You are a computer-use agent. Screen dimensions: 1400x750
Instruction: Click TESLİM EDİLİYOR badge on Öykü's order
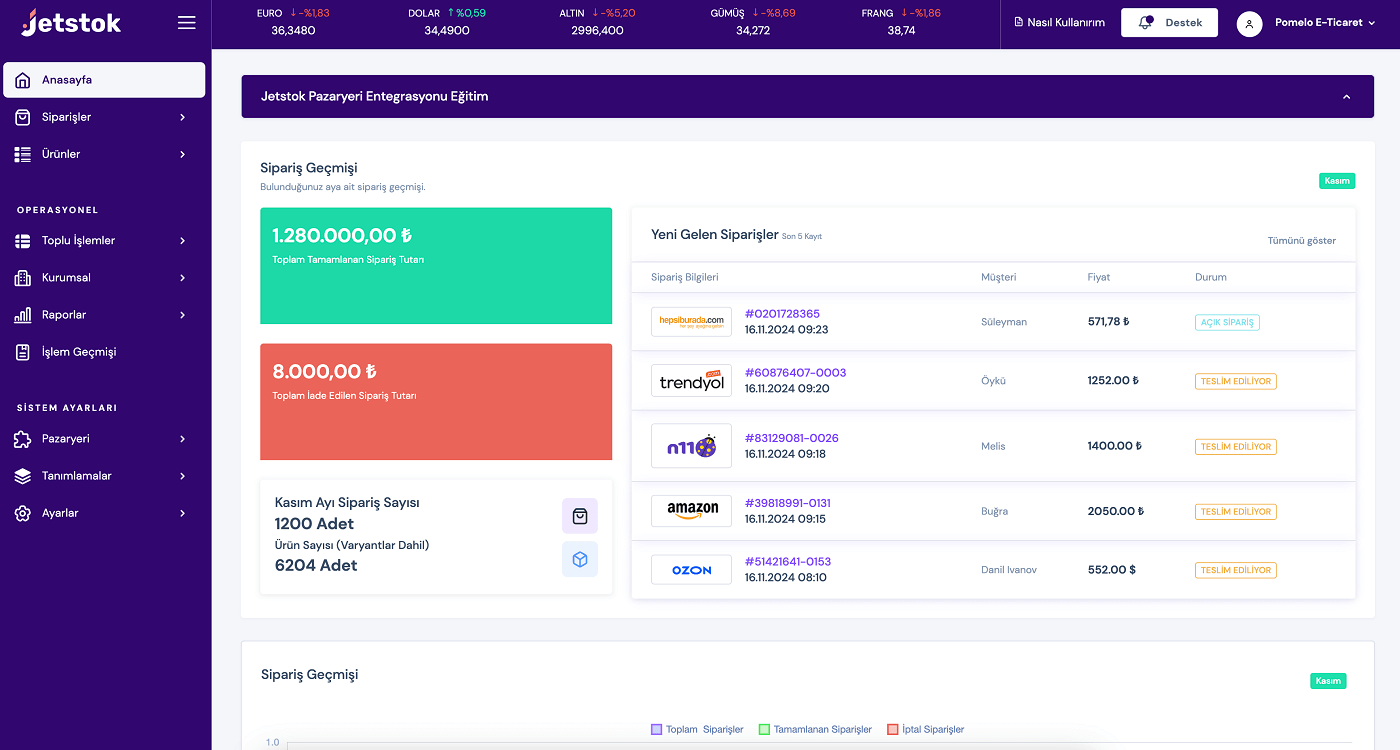(x=1236, y=381)
